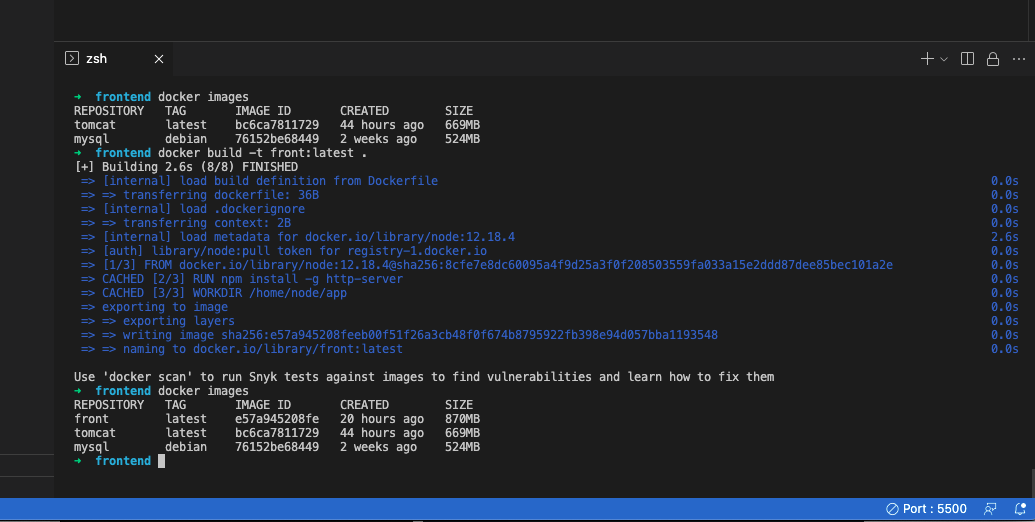Open the new terminal profile dropdown chevron
Image resolution: width=1035 pixels, height=522 pixels.
coord(944,59)
